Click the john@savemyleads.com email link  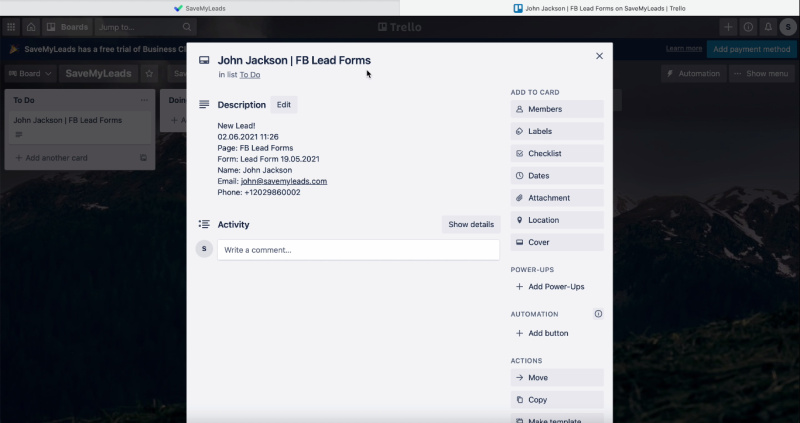(284, 181)
